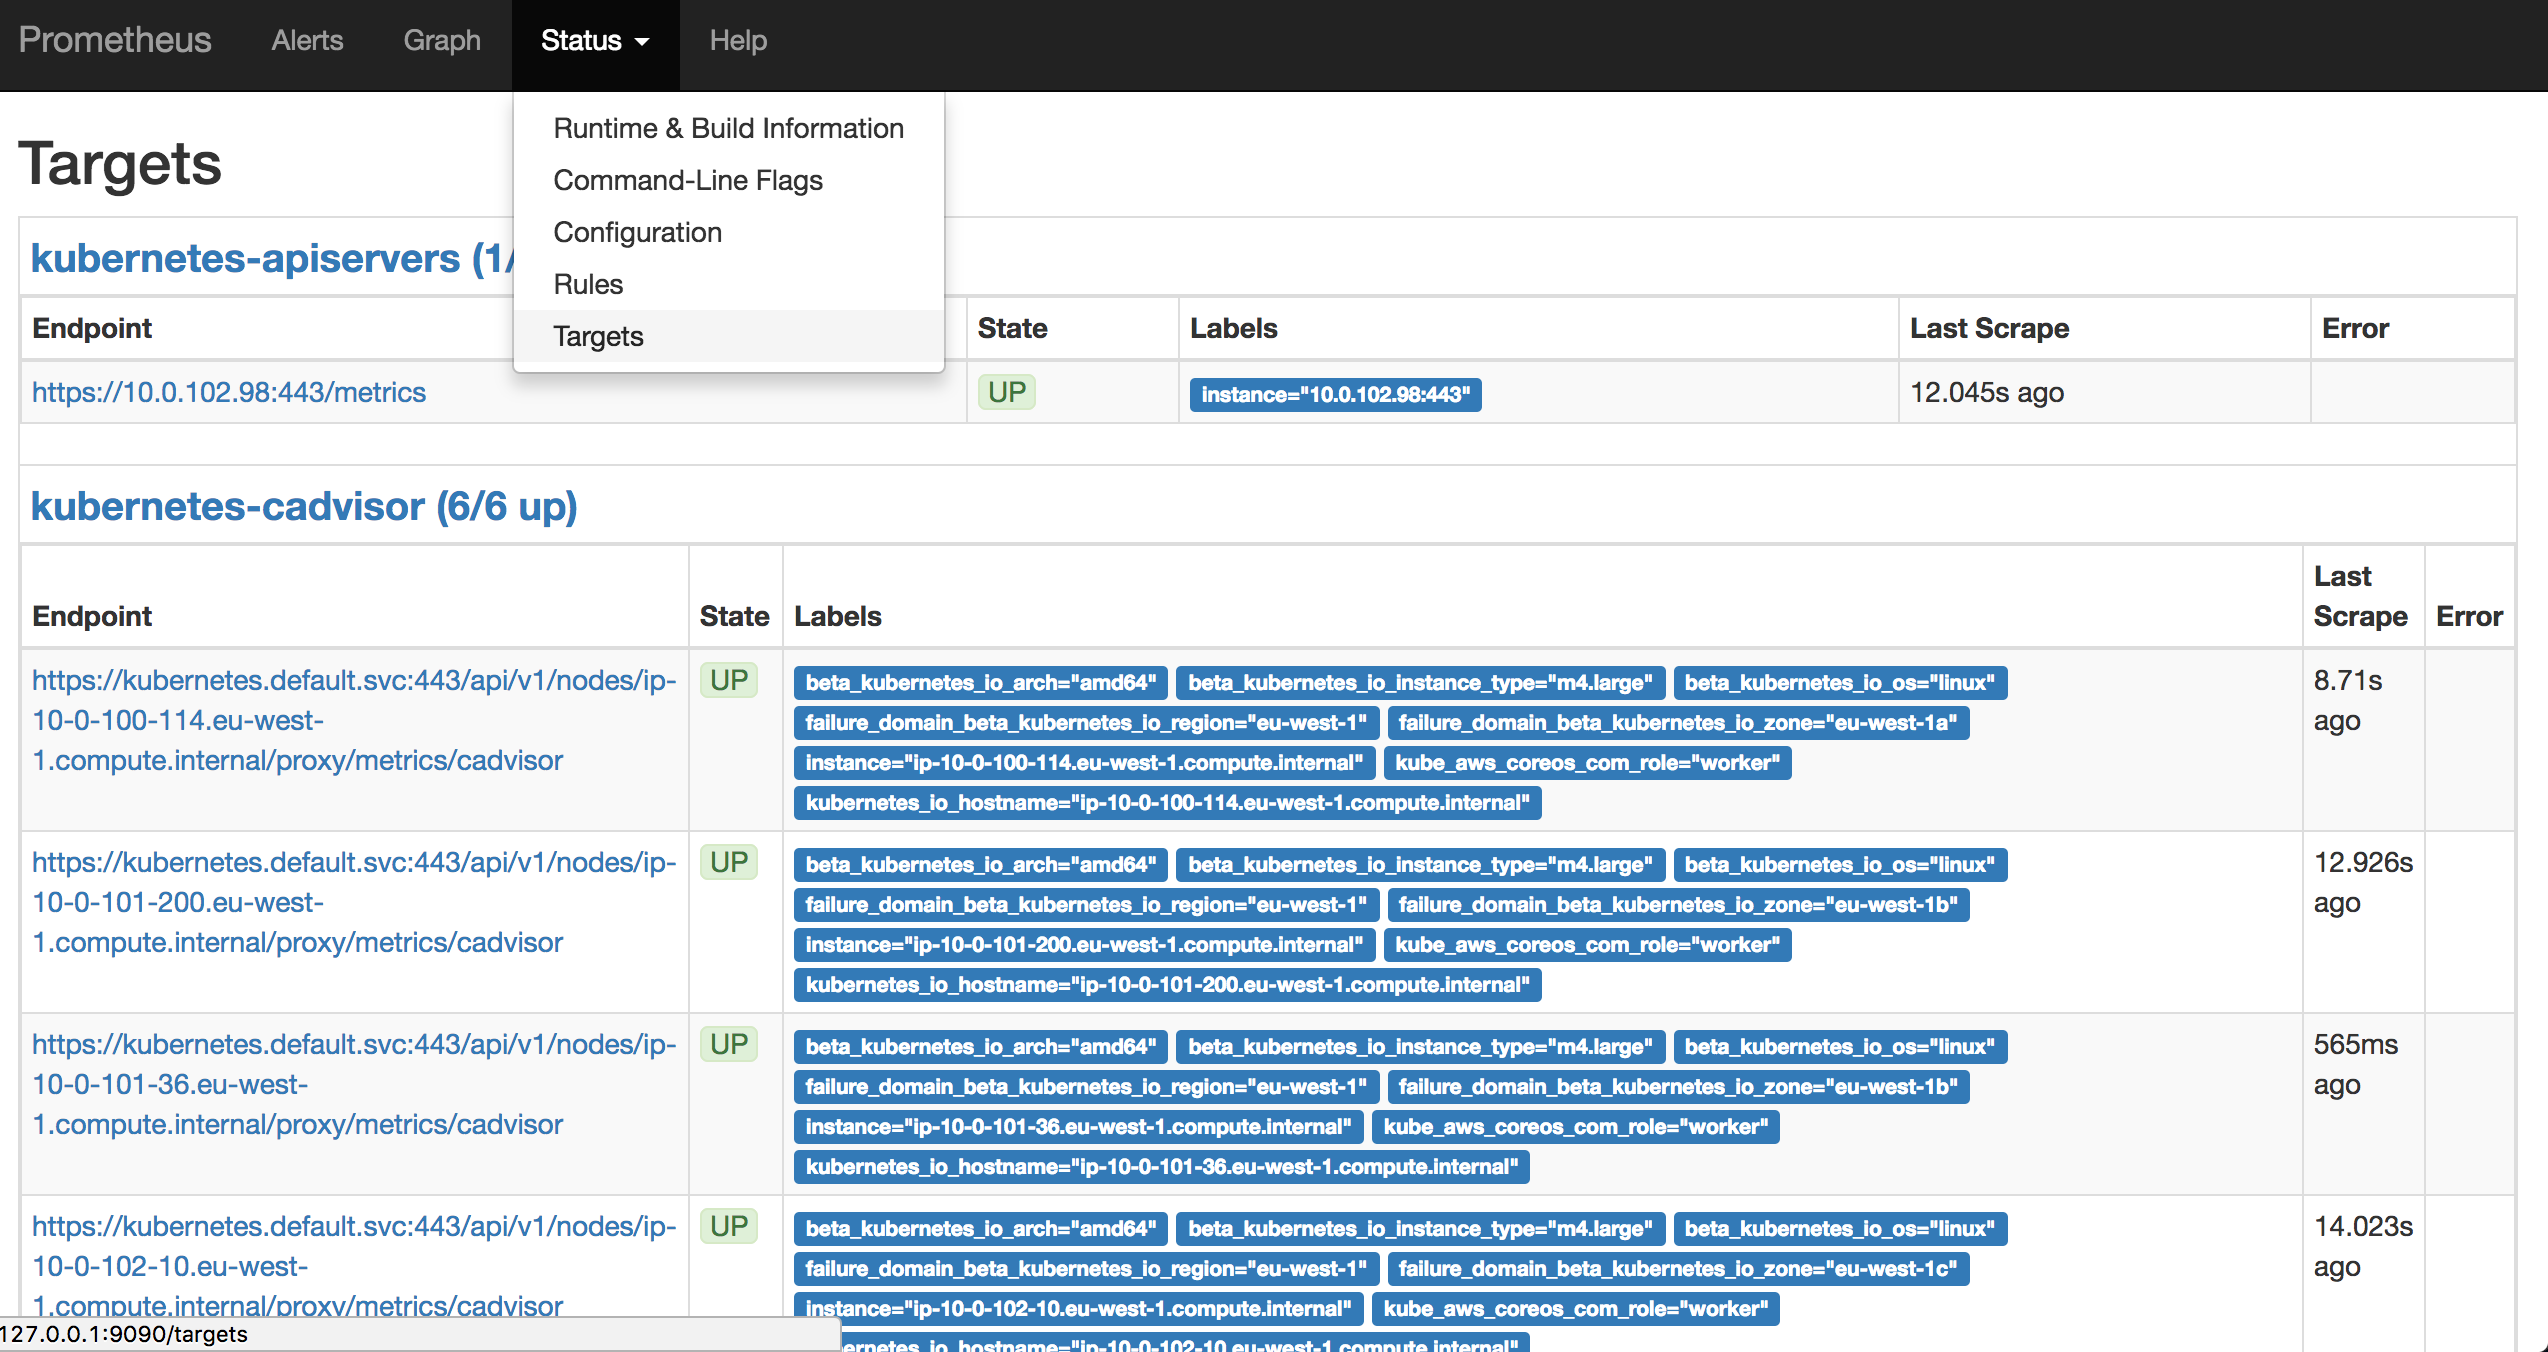The width and height of the screenshot is (2548, 1352).
Task: Click the Prometheus brand link
Action: [x=115, y=40]
